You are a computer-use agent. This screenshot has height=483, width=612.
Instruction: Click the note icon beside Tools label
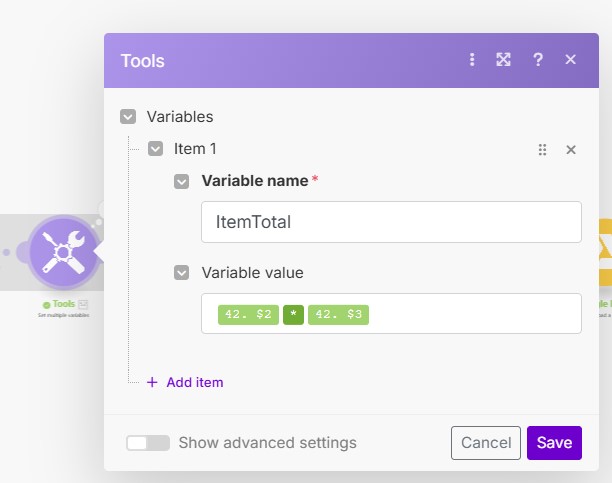pyautogui.click(x=83, y=304)
